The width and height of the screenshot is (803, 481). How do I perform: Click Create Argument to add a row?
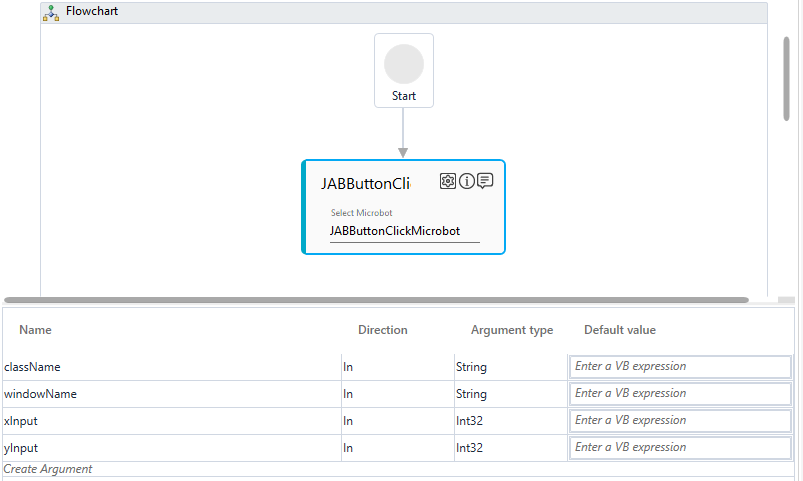48,469
